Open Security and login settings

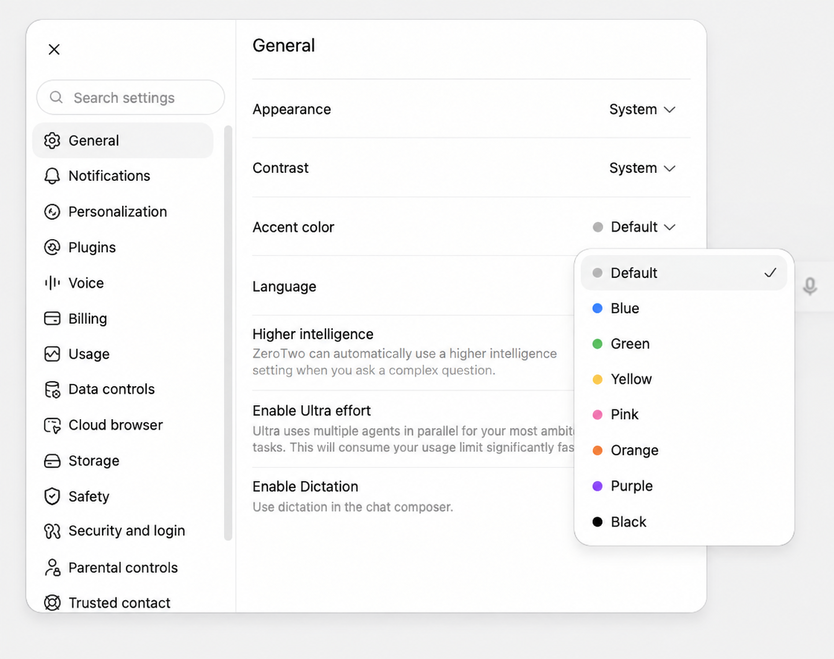123,531
